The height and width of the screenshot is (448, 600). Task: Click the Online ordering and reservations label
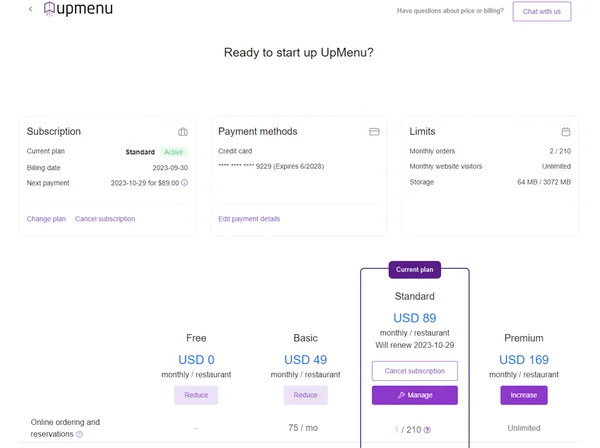65,428
